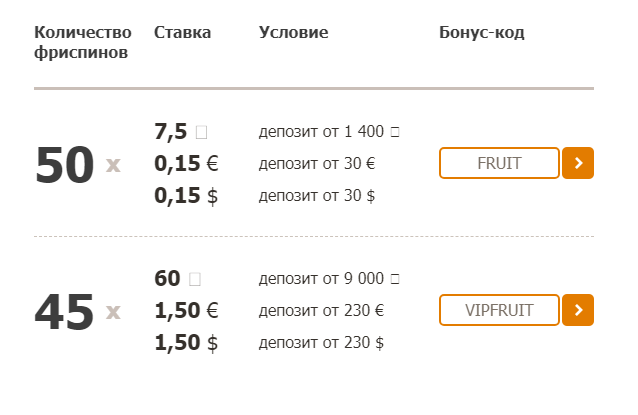Click the Бонус-код column header
This screenshot has height=415, width=638.
pos(482,33)
